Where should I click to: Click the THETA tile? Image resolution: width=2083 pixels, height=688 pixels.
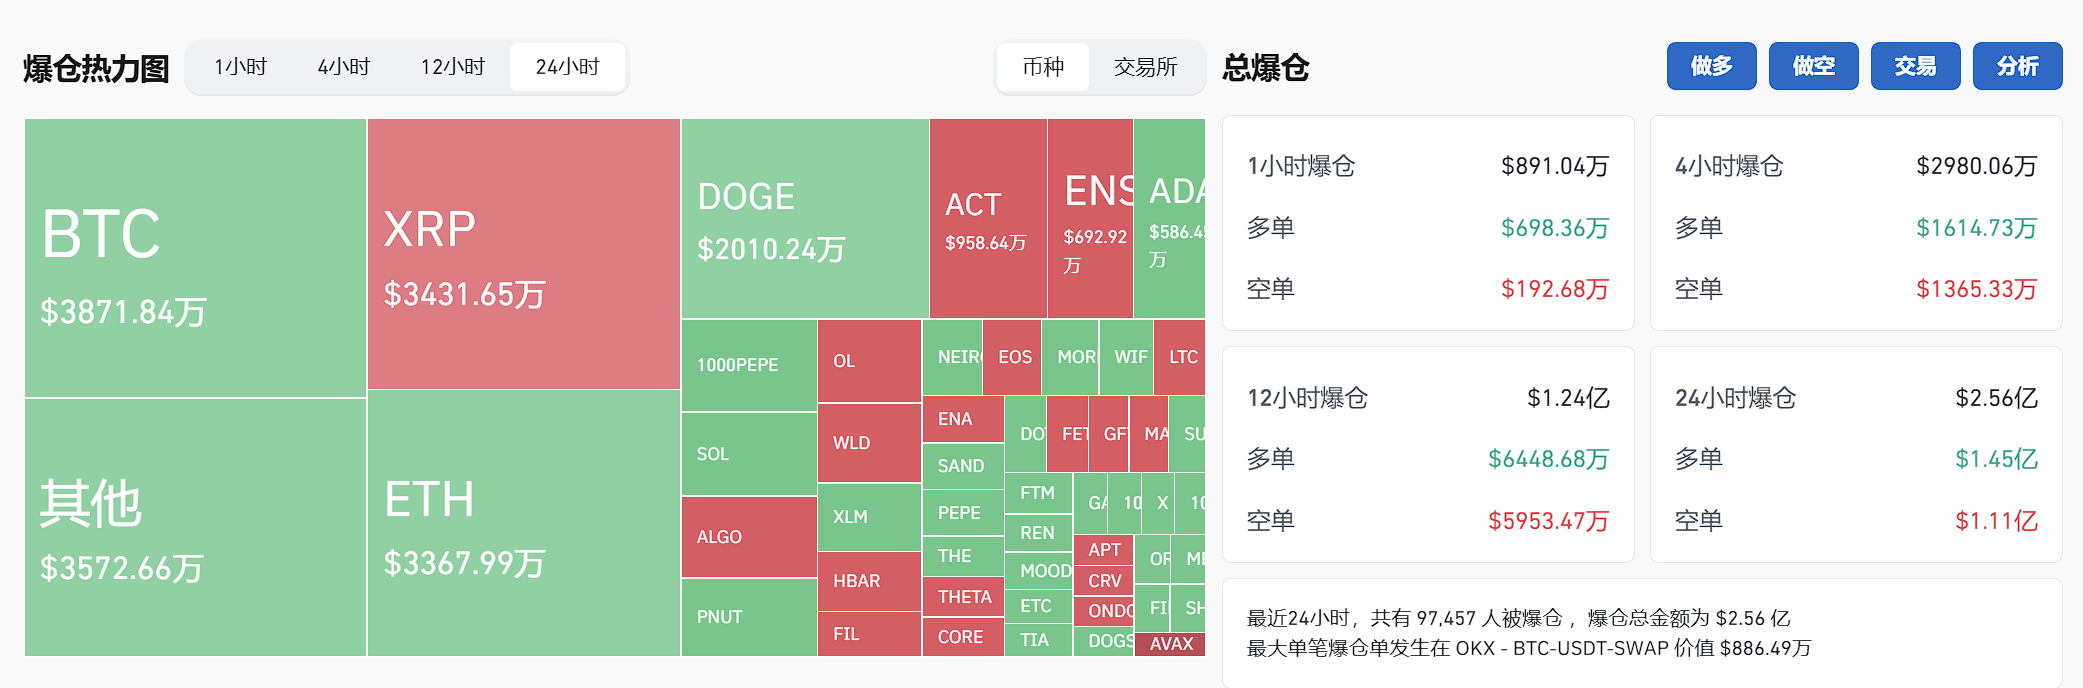tap(963, 597)
